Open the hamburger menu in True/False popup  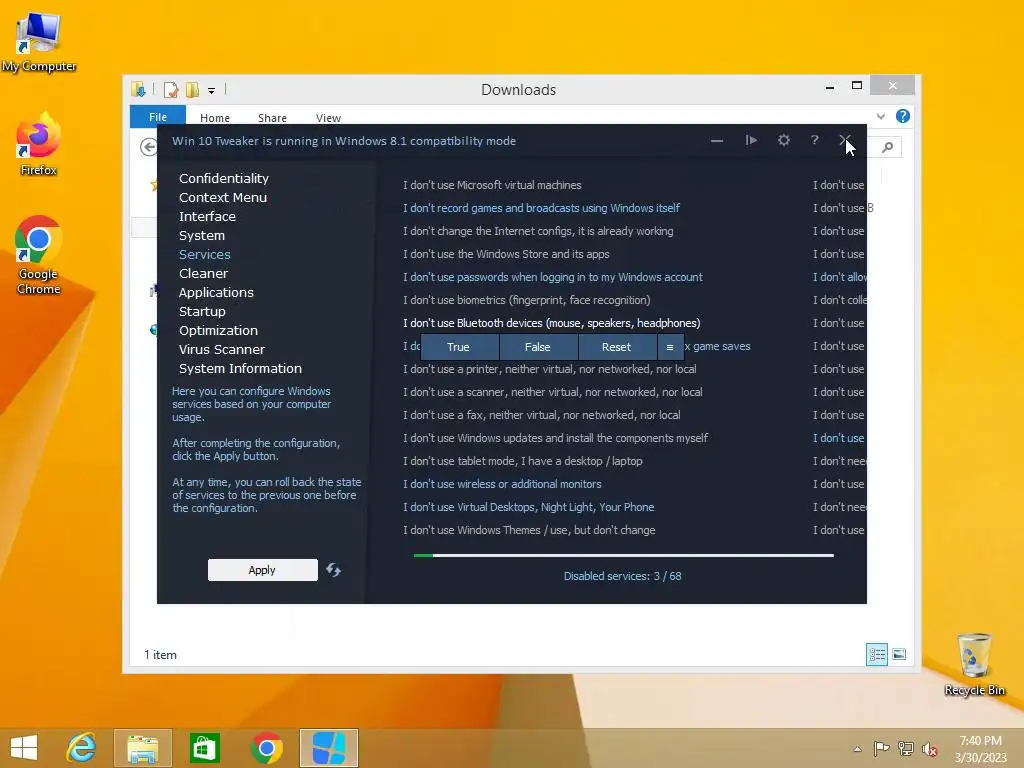(x=670, y=347)
